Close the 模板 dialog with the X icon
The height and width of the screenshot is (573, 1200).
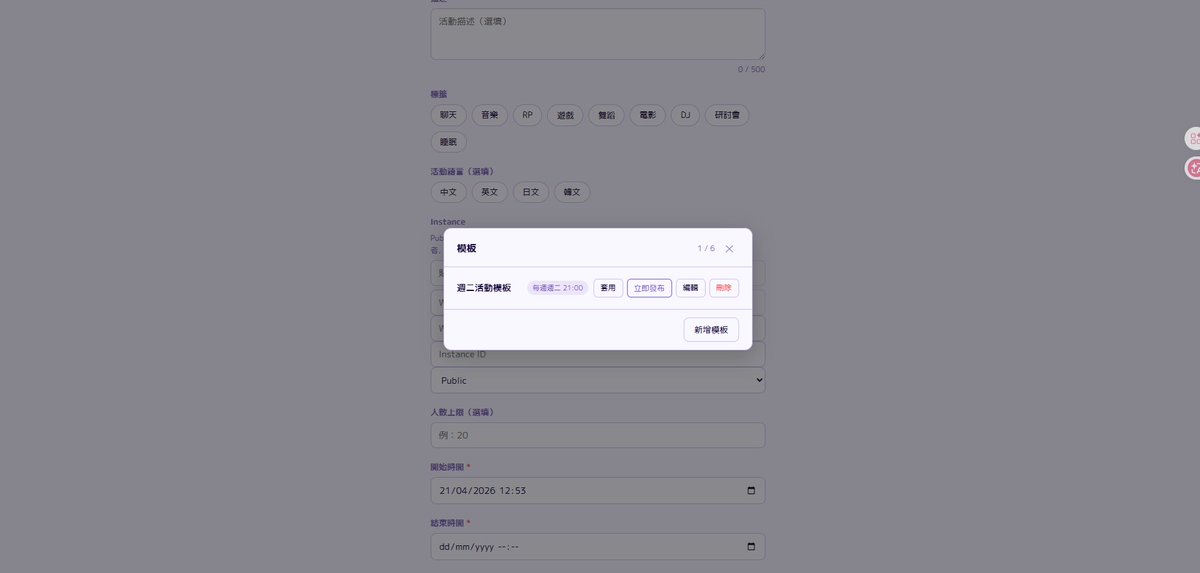pyautogui.click(x=729, y=248)
